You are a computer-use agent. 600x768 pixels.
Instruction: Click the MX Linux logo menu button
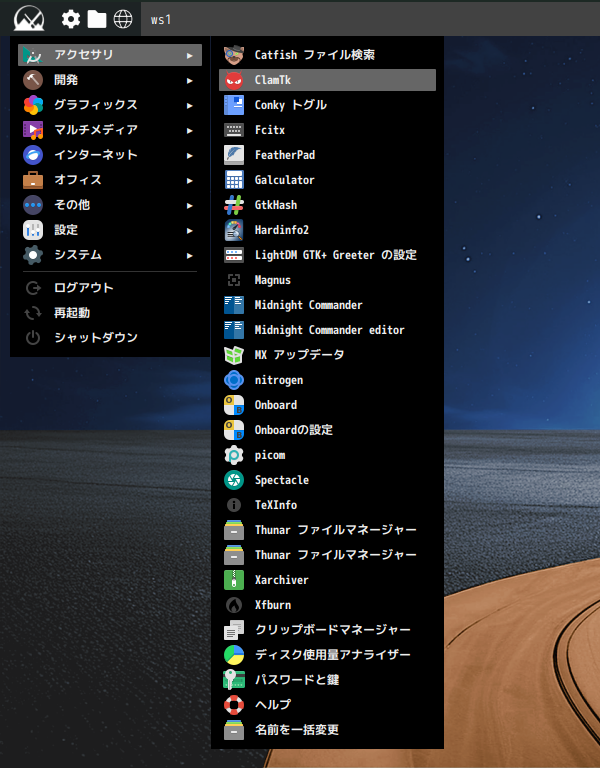coord(29,19)
